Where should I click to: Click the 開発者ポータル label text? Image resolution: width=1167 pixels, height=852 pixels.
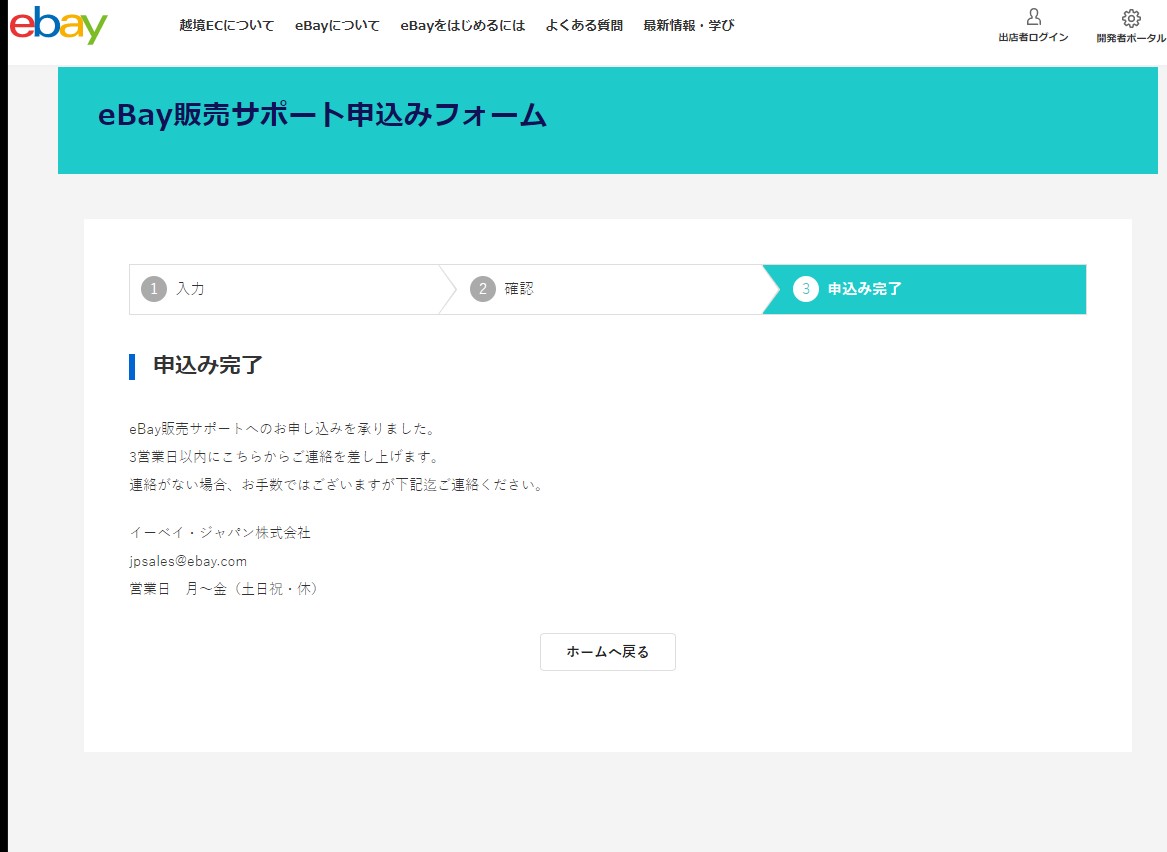click(x=1131, y=38)
